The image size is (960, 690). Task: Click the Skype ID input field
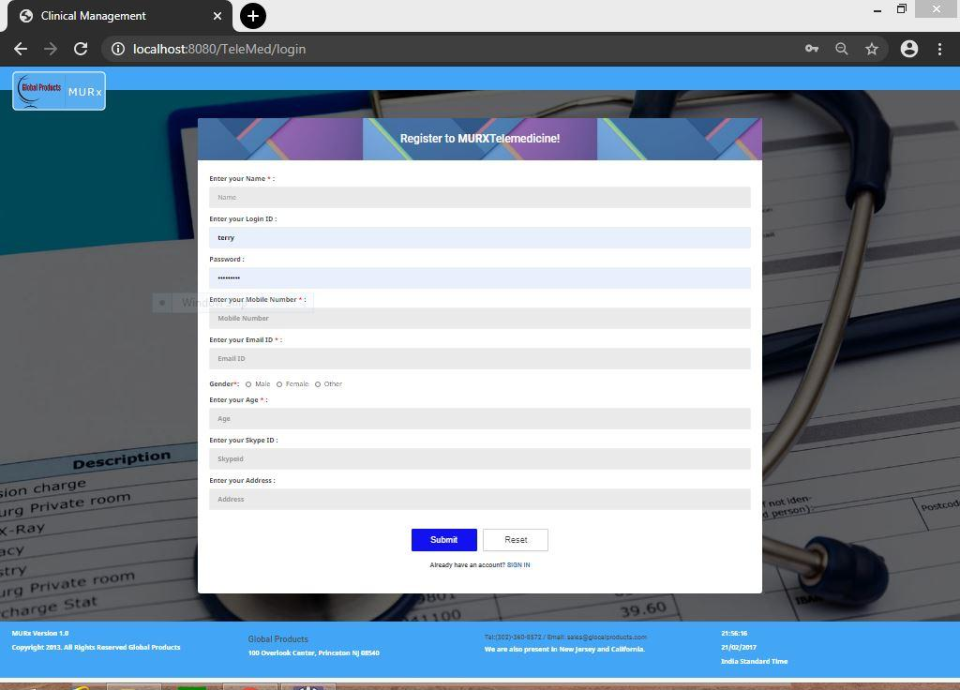[480, 459]
